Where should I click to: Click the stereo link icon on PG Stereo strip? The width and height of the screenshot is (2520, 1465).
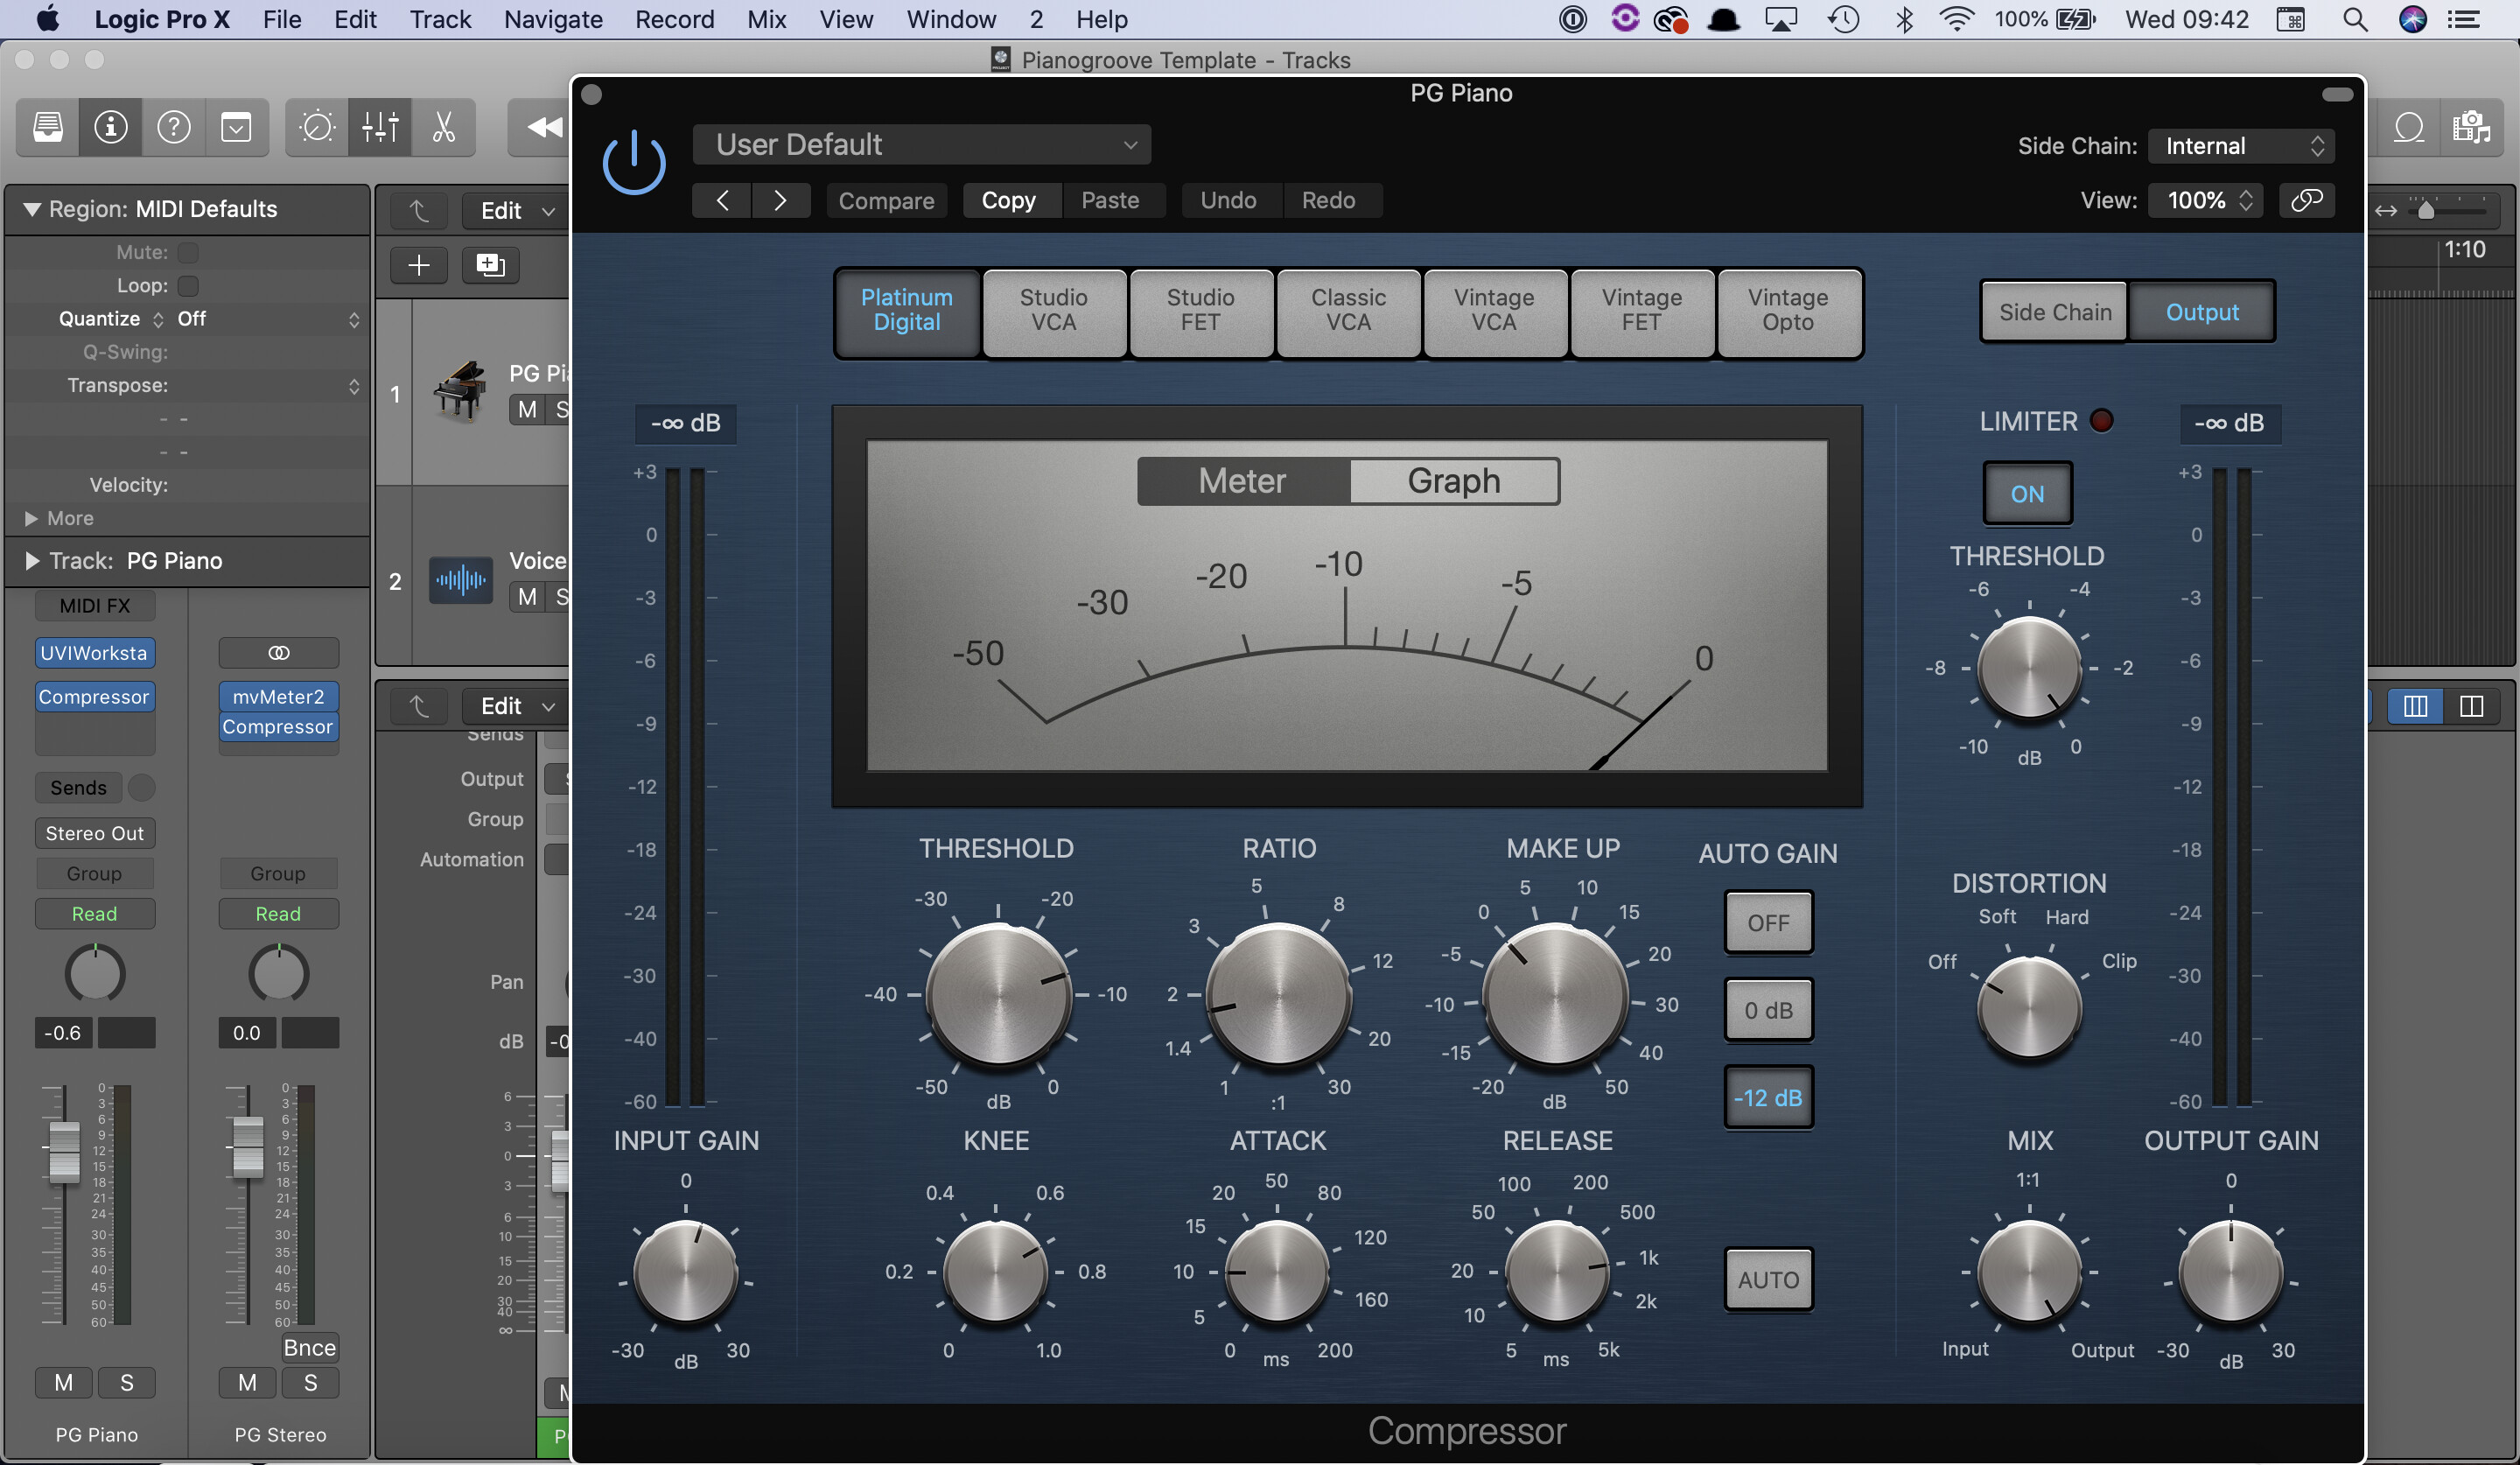point(279,653)
